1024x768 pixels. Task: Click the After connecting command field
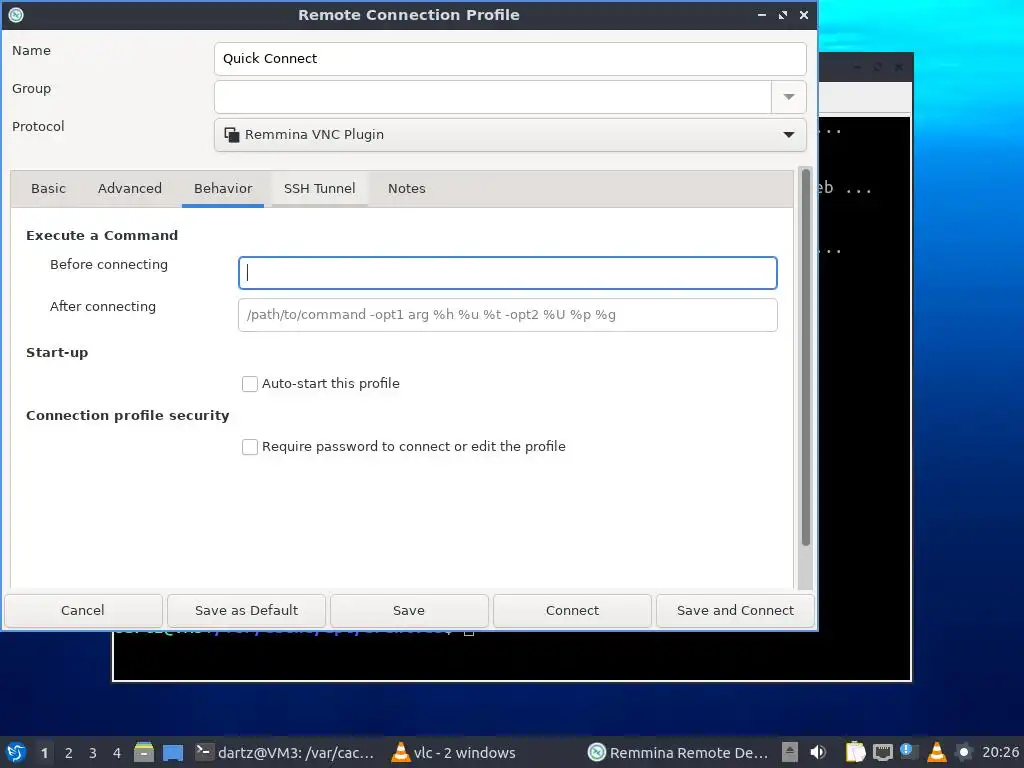pyautogui.click(x=507, y=315)
